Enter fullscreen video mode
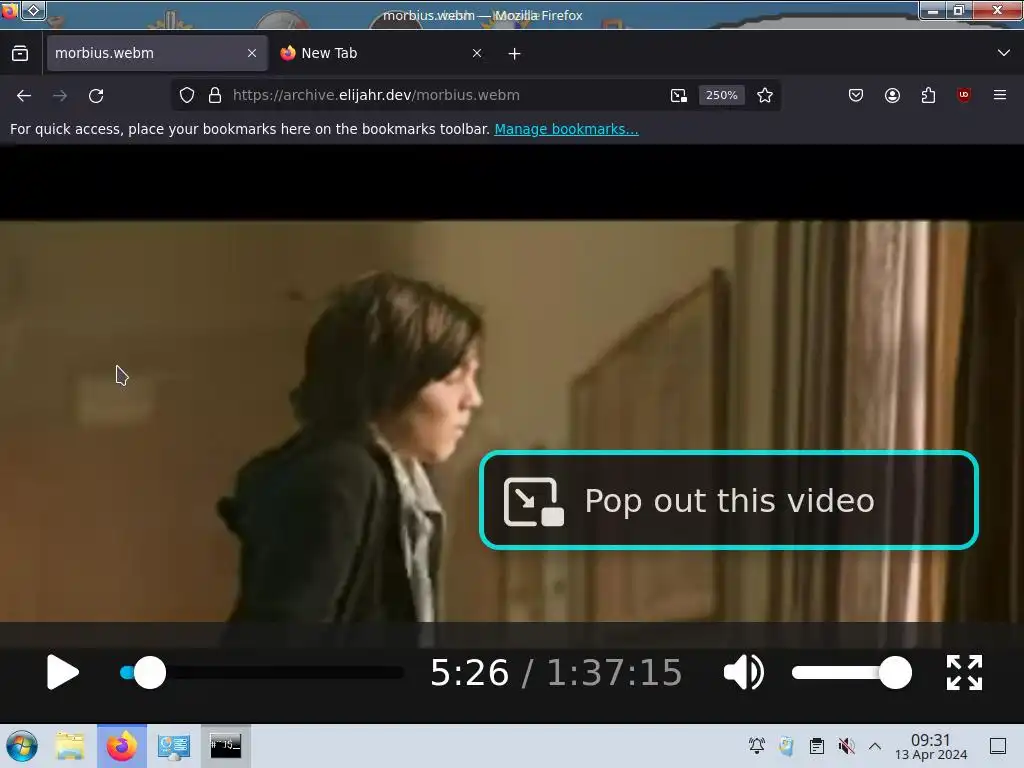The height and width of the screenshot is (768, 1024). [x=965, y=673]
